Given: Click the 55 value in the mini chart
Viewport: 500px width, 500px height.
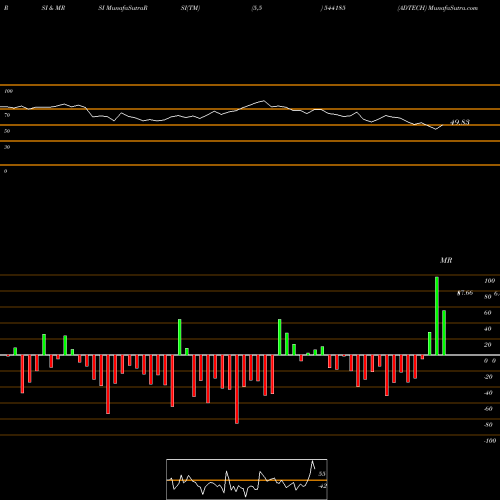Looking at the screenshot, I should pos(322,474).
